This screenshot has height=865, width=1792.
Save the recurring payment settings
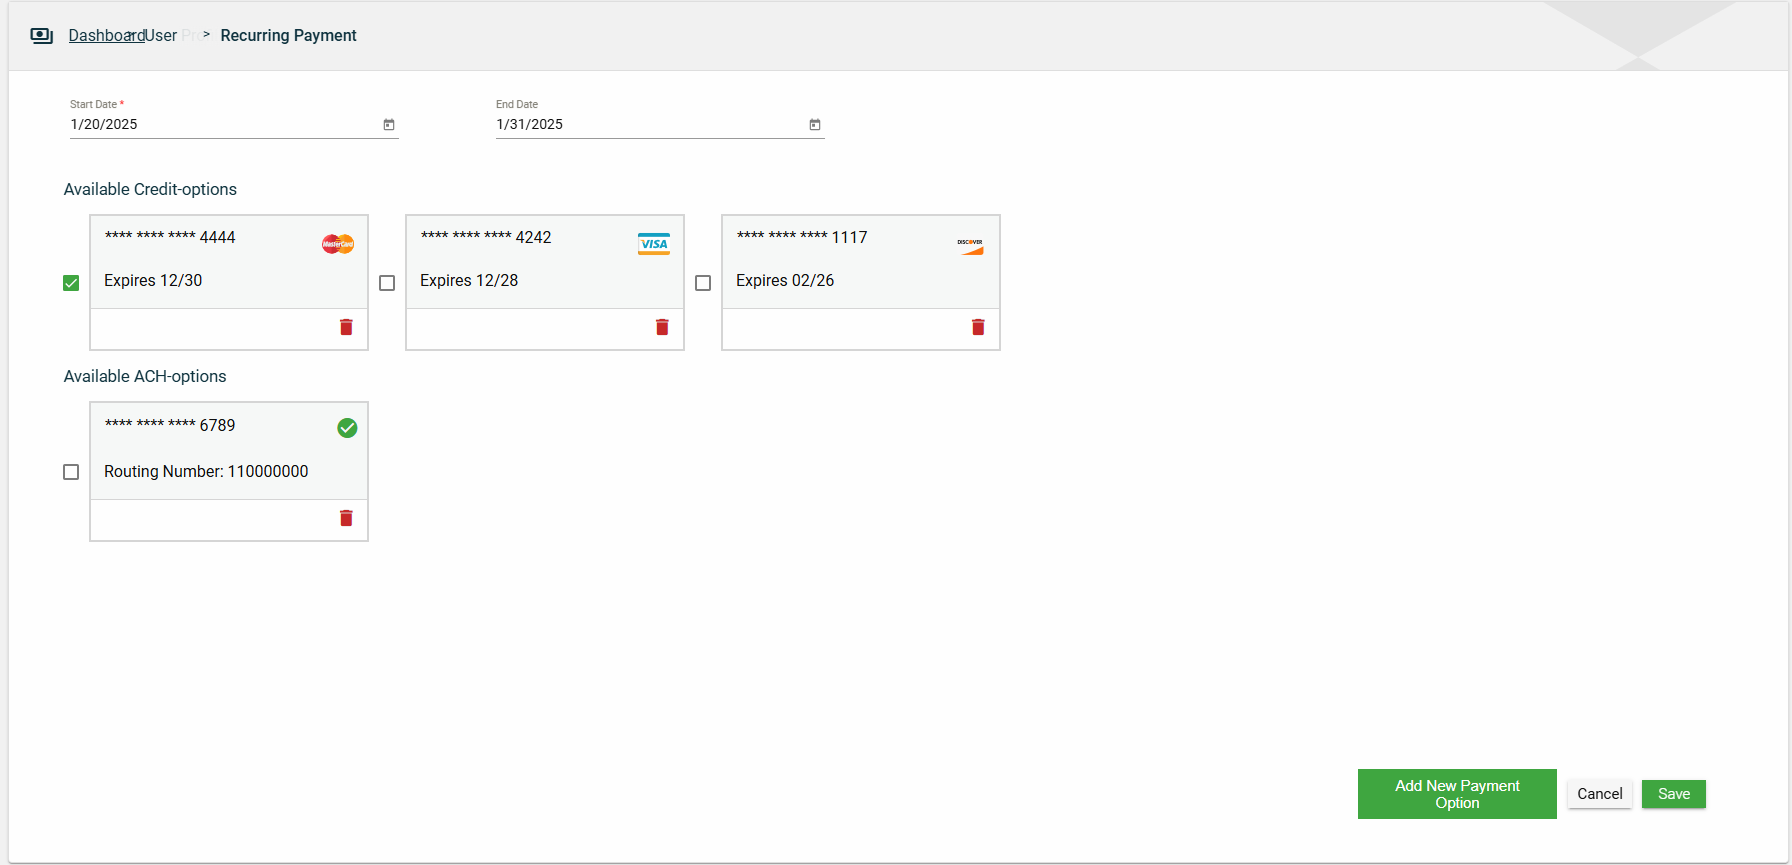(1673, 794)
